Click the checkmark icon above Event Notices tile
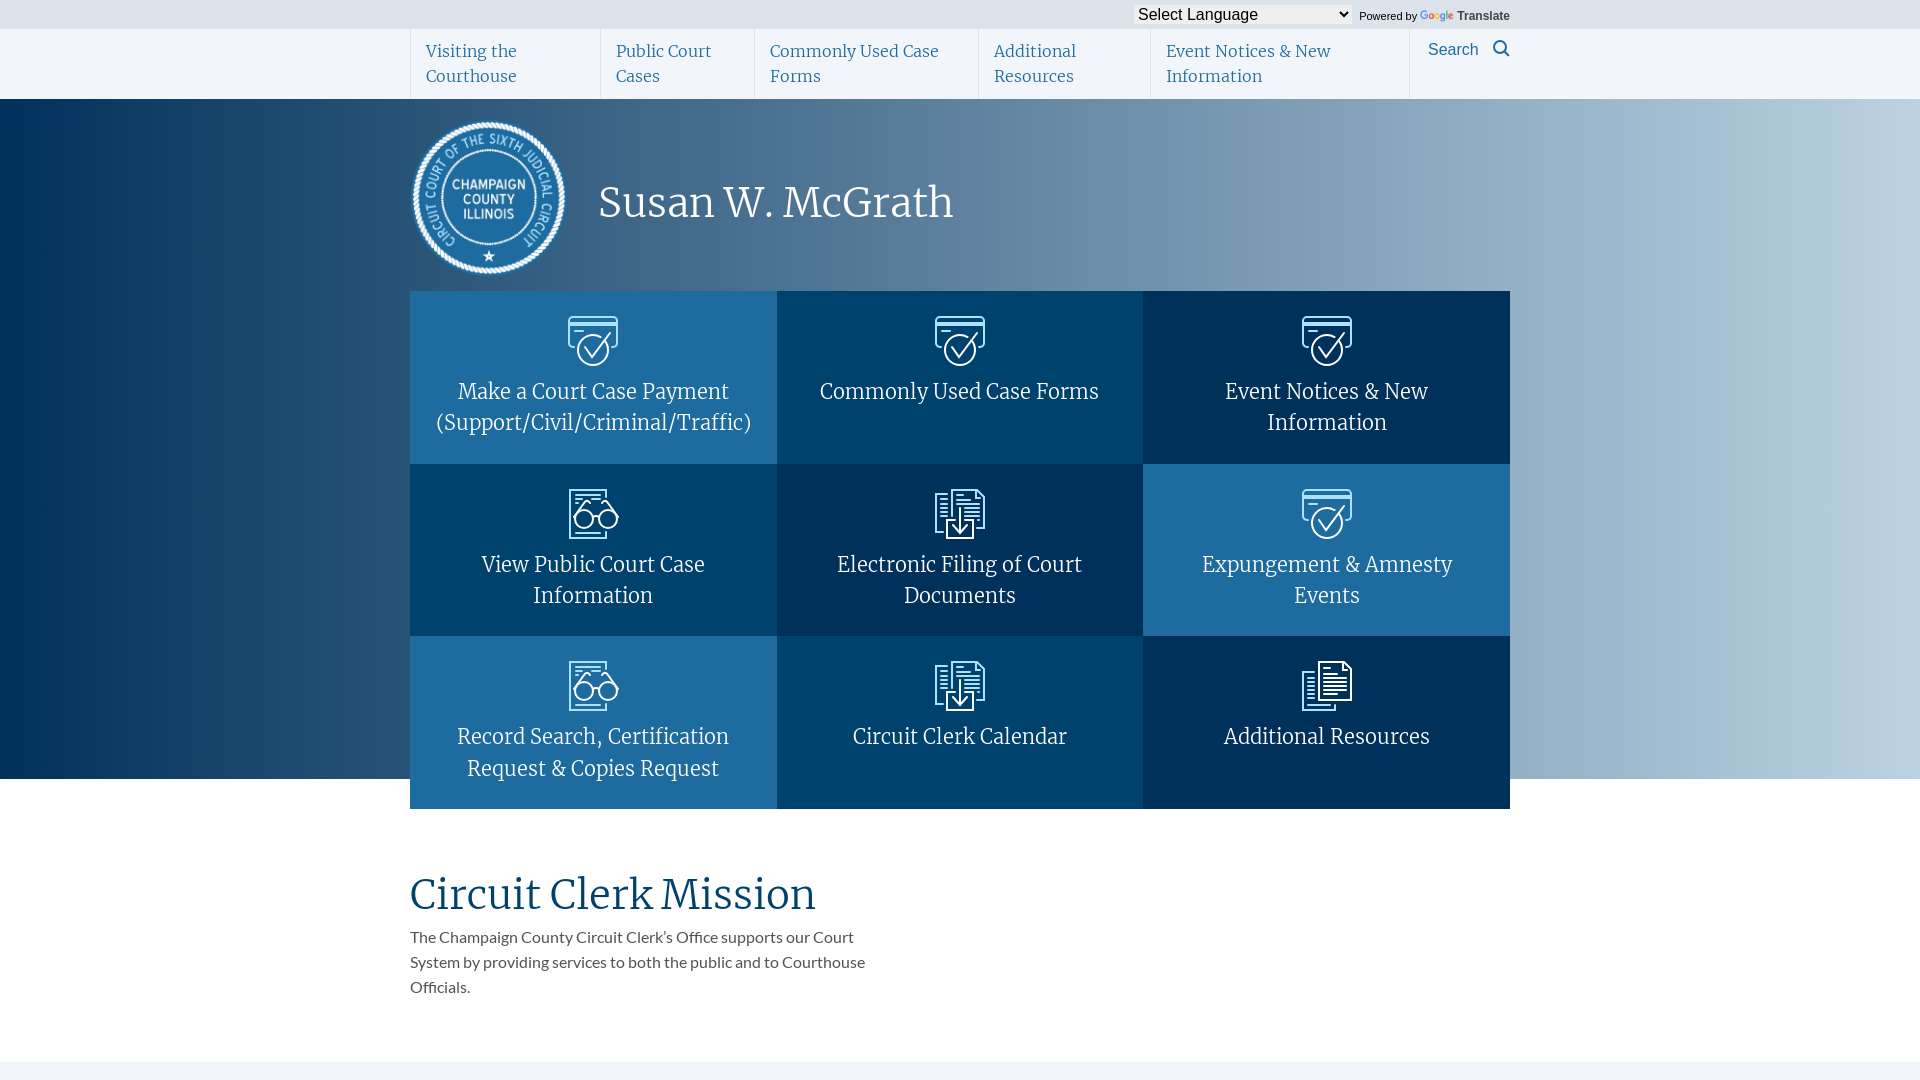 point(1327,341)
